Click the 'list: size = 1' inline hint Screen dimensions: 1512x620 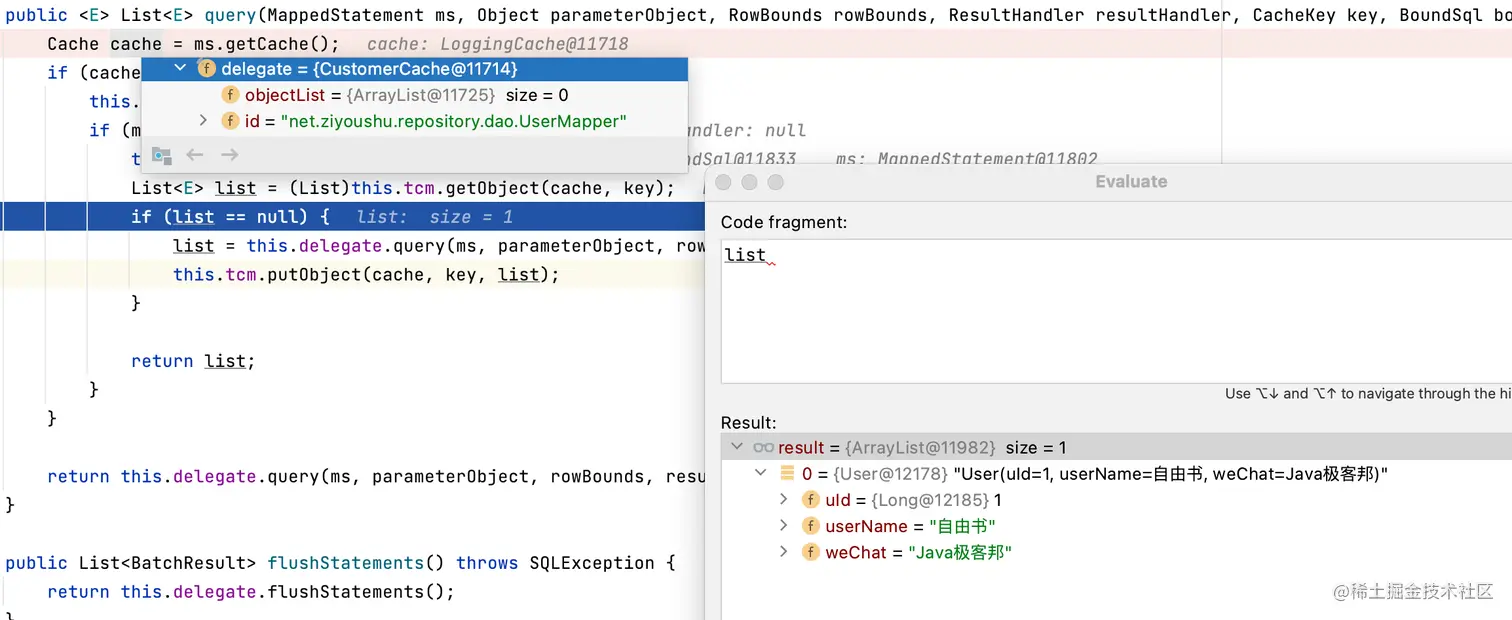click(x=435, y=217)
